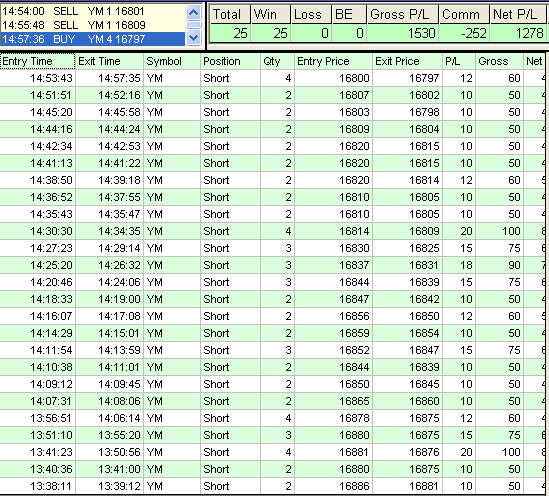Click the order list scroll up arrow
The image size is (549, 496).
[193, 12]
